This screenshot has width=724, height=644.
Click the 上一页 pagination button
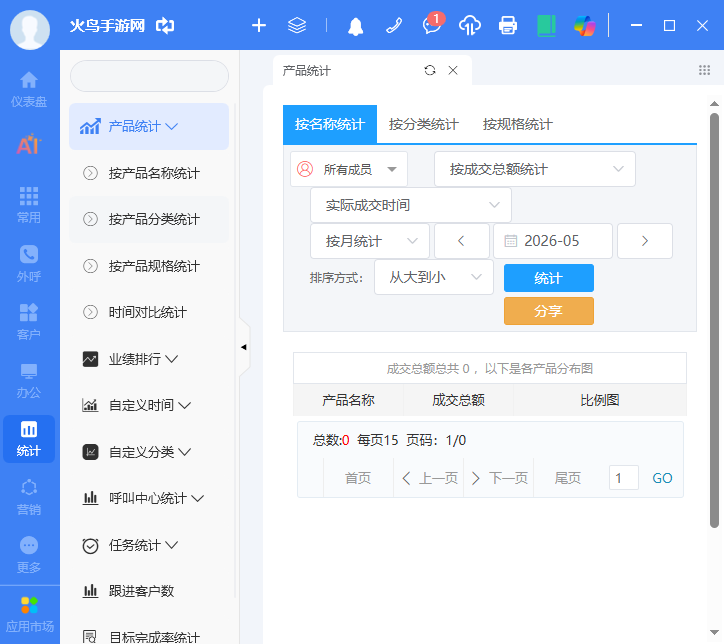[x=429, y=478]
